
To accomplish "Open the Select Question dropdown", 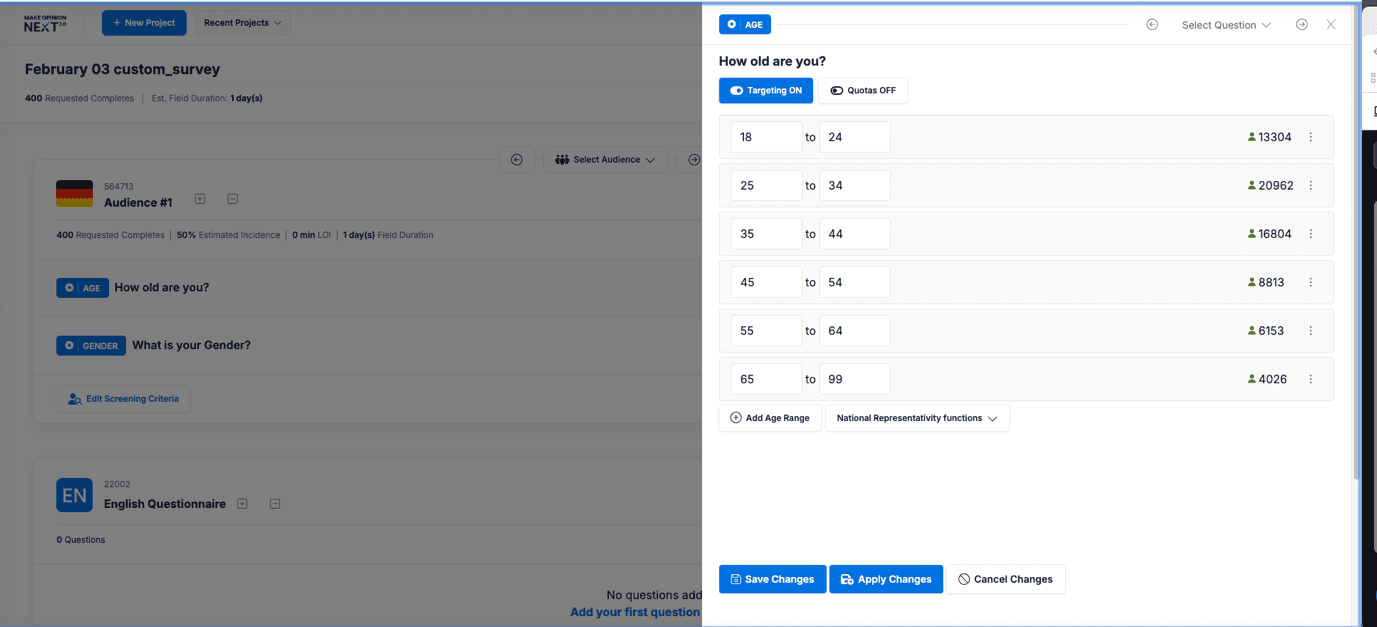I will pos(1226,24).
